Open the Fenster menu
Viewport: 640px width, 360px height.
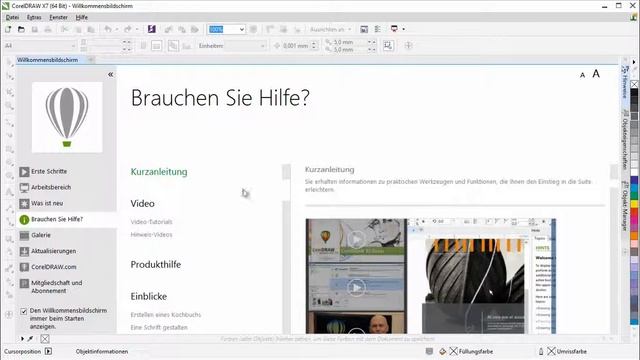(58, 17)
